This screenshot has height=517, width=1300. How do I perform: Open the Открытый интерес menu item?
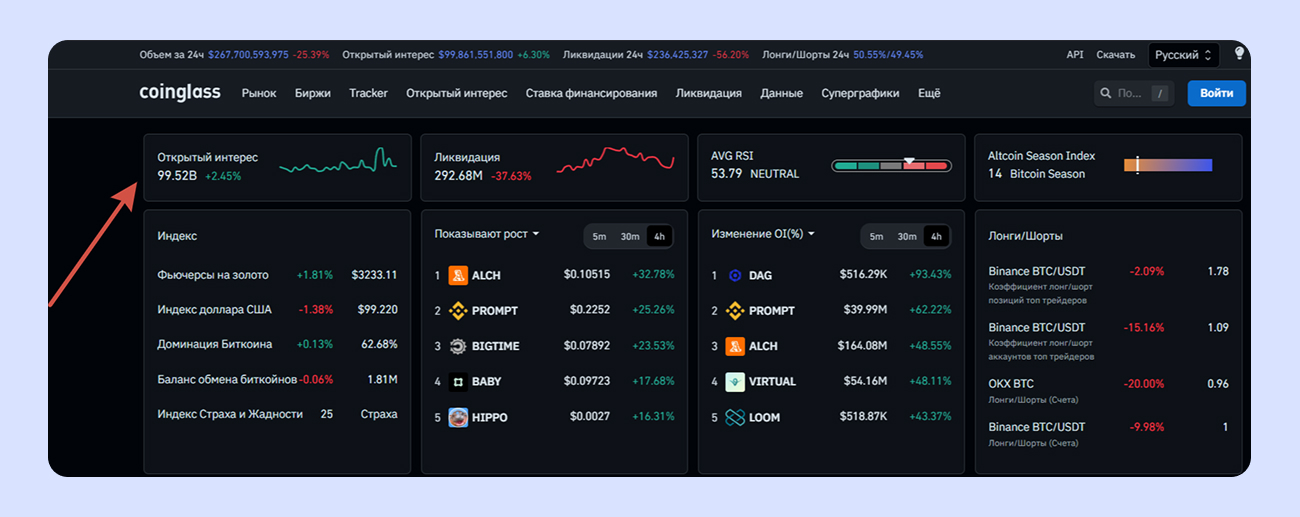(x=456, y=93)
